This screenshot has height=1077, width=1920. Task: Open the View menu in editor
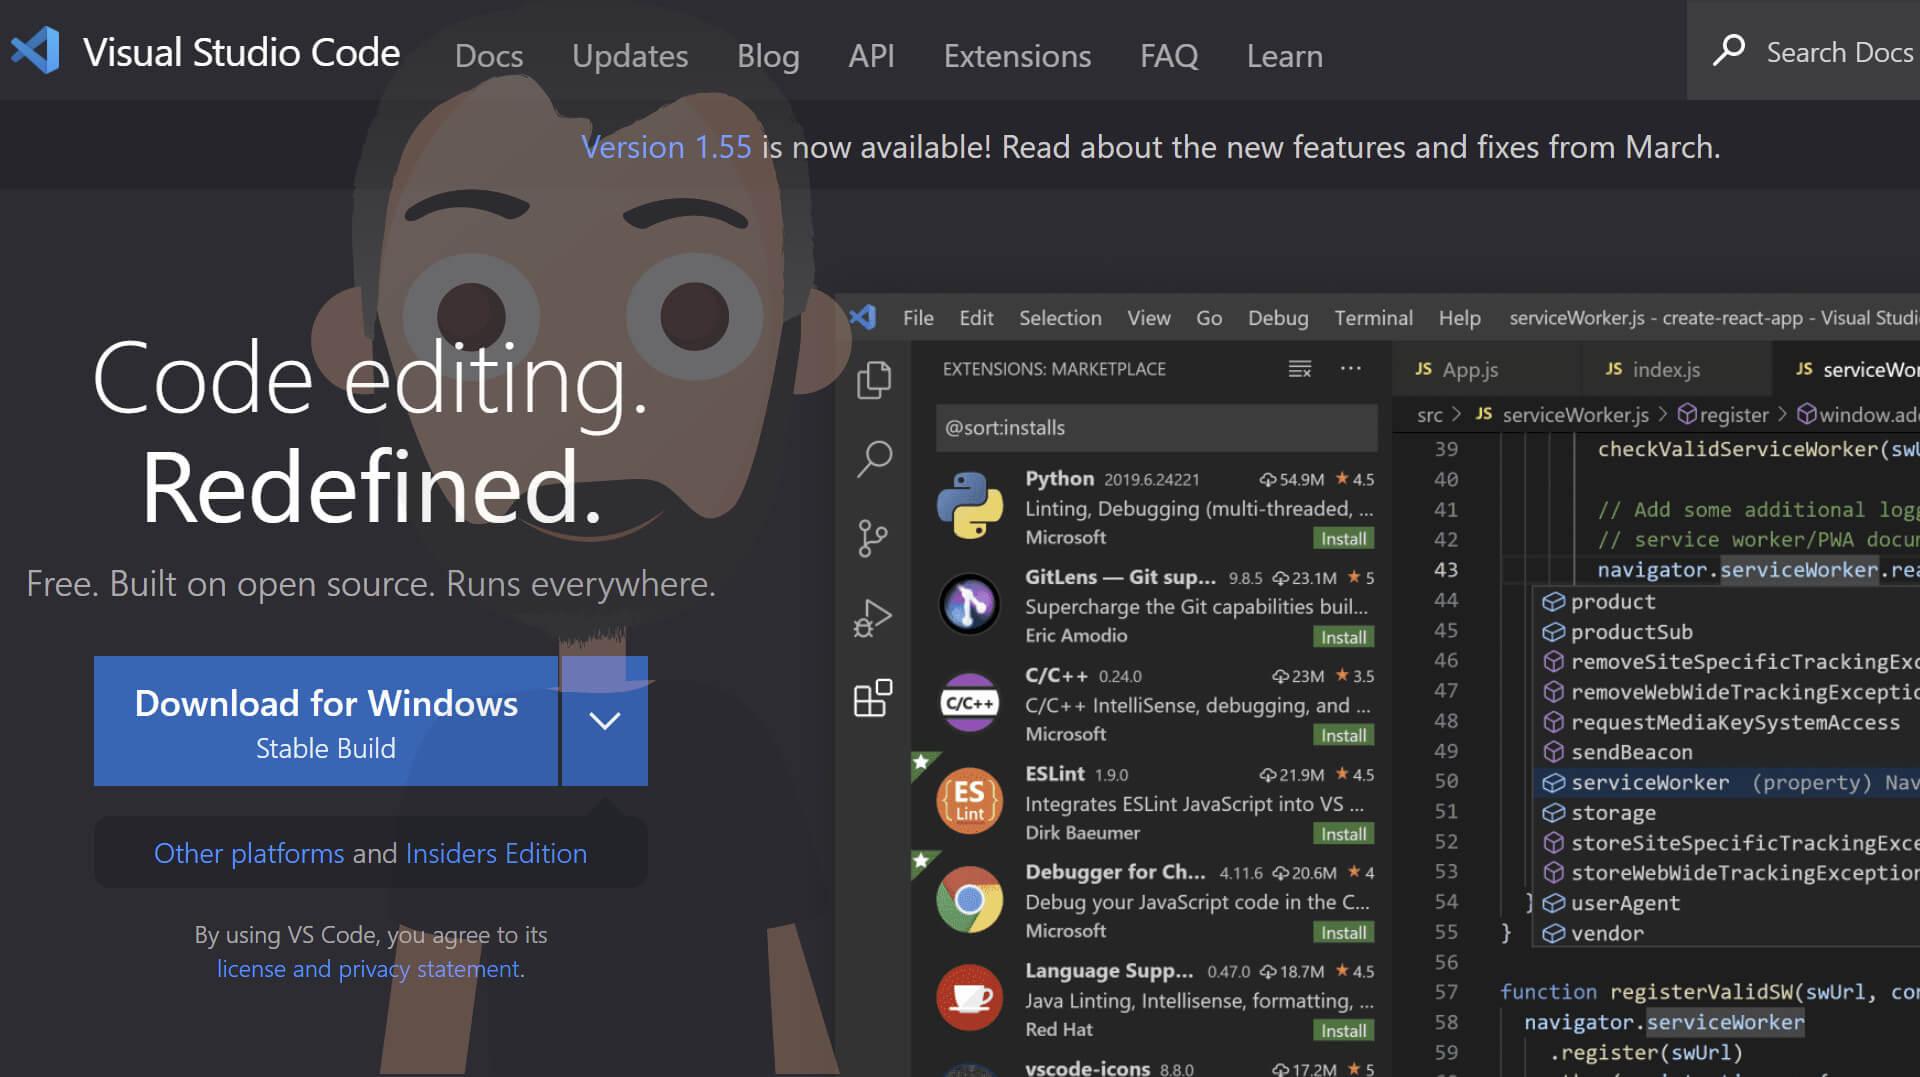coord(1148,318)
